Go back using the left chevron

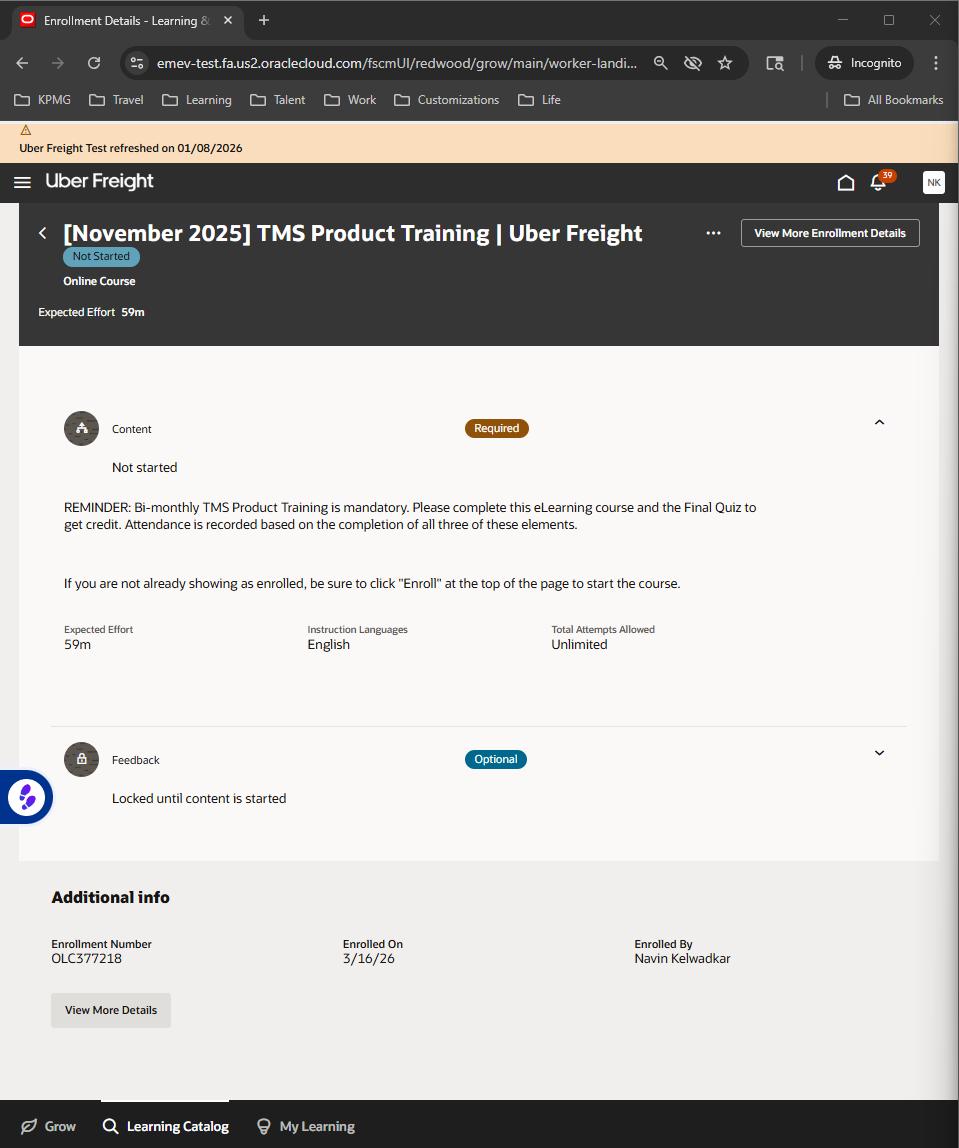42,233
